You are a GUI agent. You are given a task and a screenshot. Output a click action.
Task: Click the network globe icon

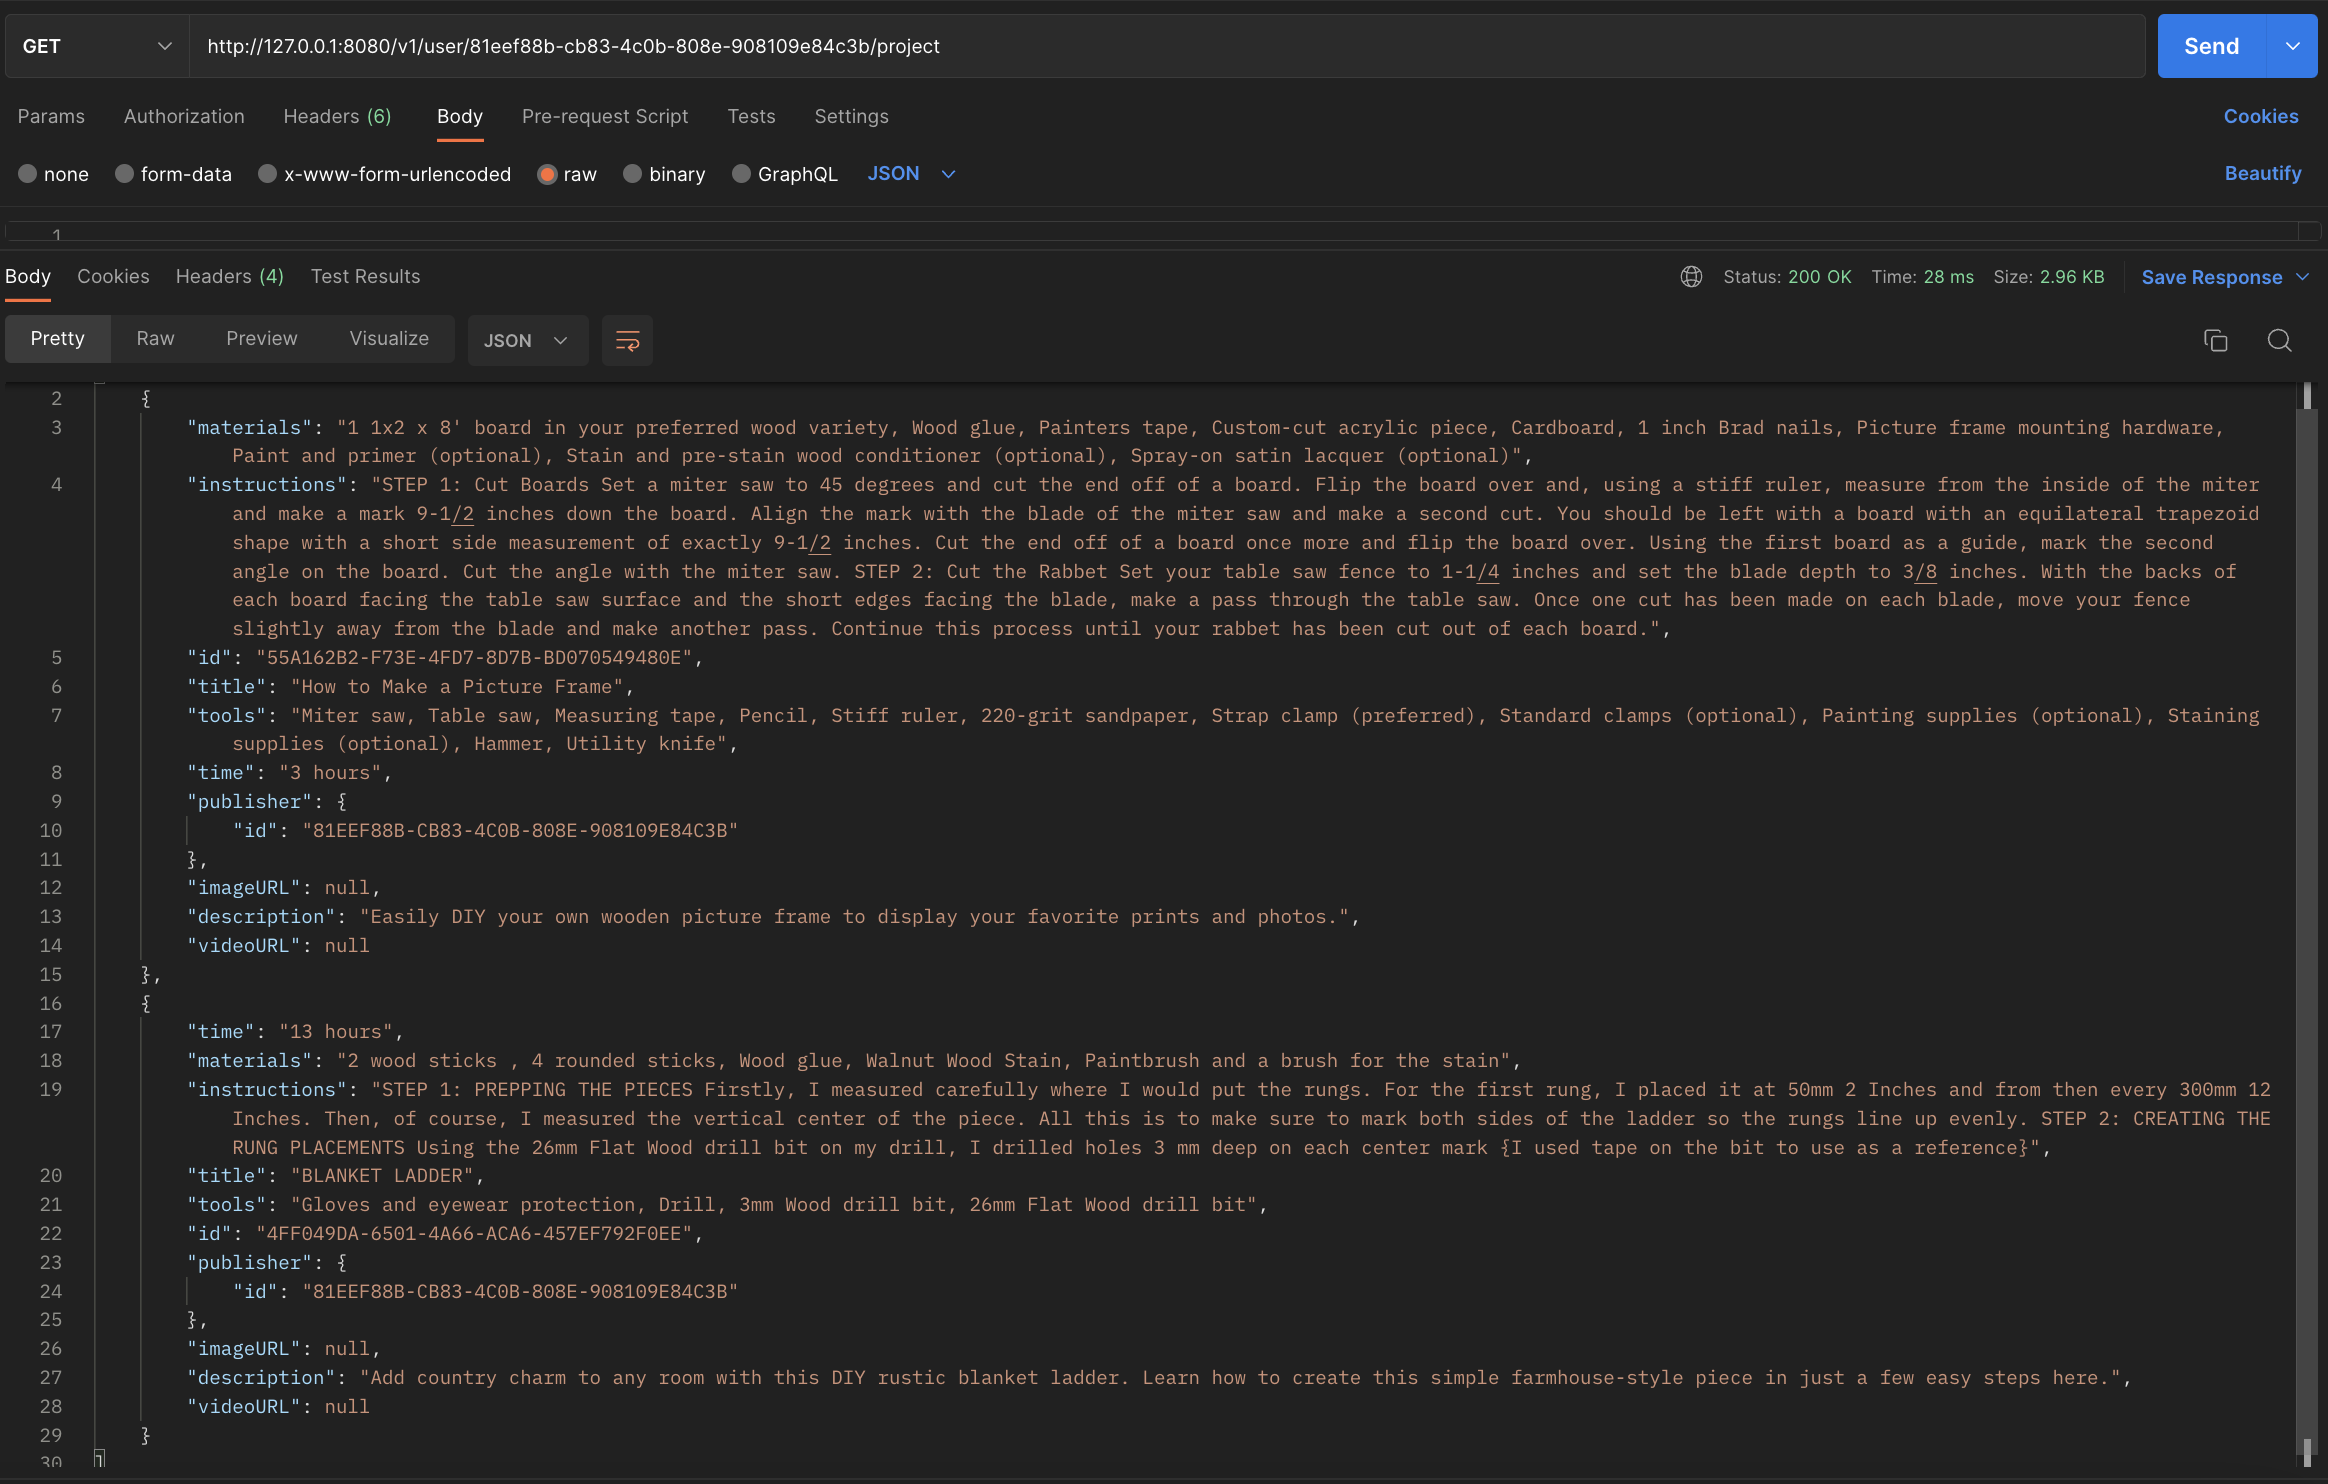(1691, 277)
